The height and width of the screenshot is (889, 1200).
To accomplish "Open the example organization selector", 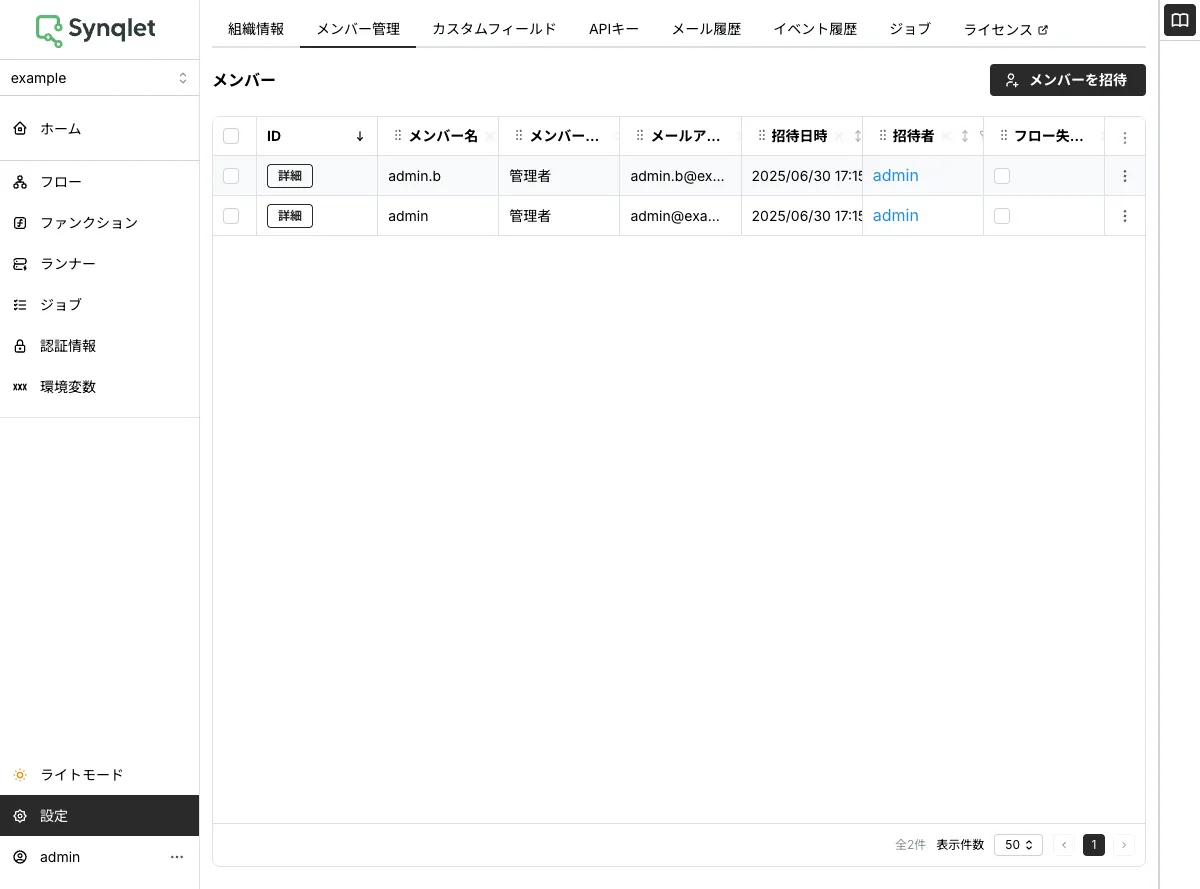I will point(99,78).
